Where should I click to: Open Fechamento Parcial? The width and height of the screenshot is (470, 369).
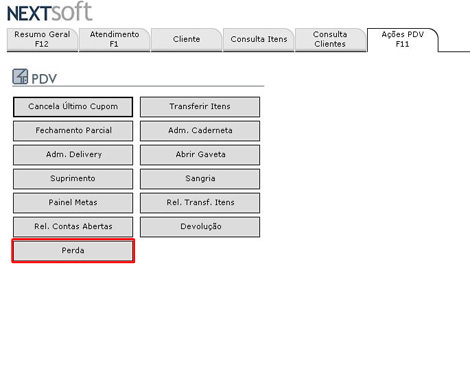pyautogui.click(x=73, y=131)
